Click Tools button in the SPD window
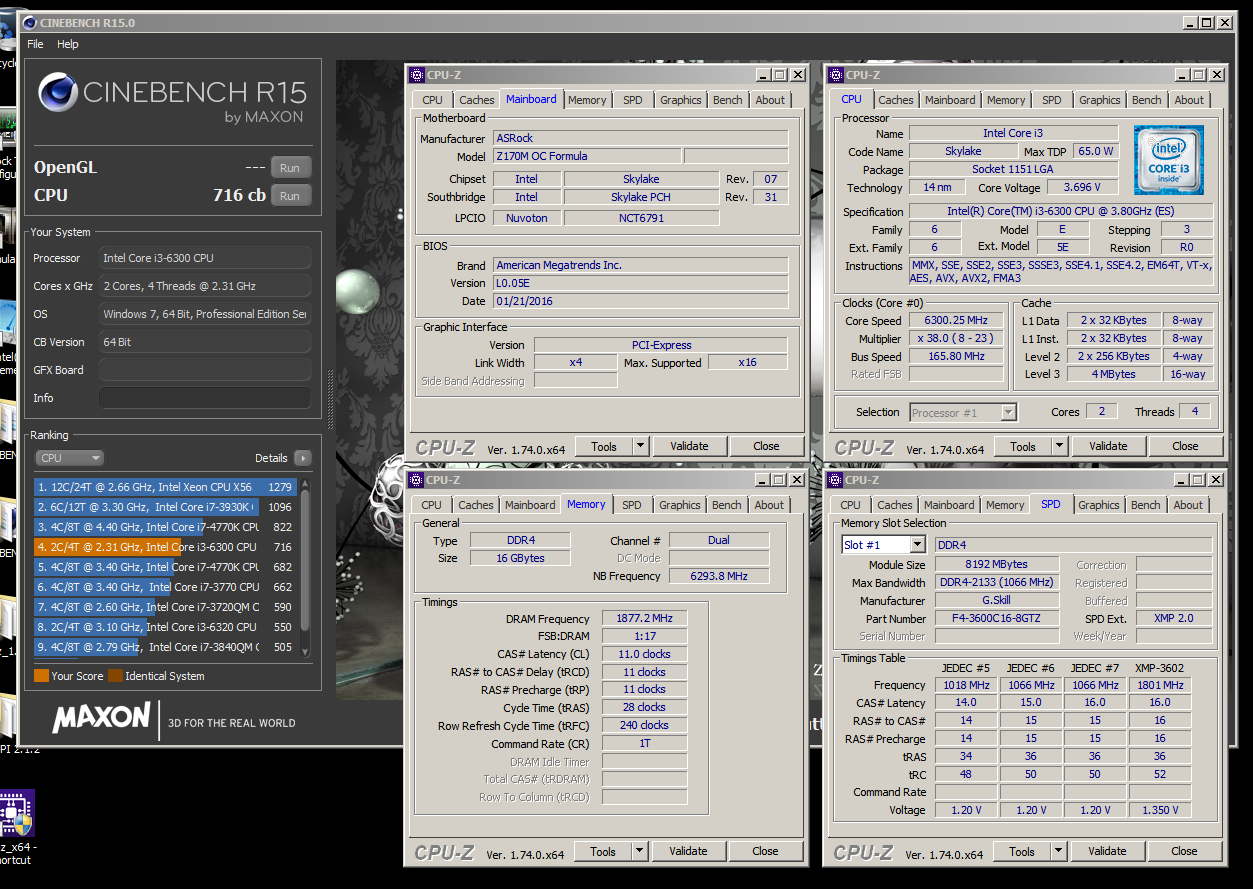 click(1022, 851)
